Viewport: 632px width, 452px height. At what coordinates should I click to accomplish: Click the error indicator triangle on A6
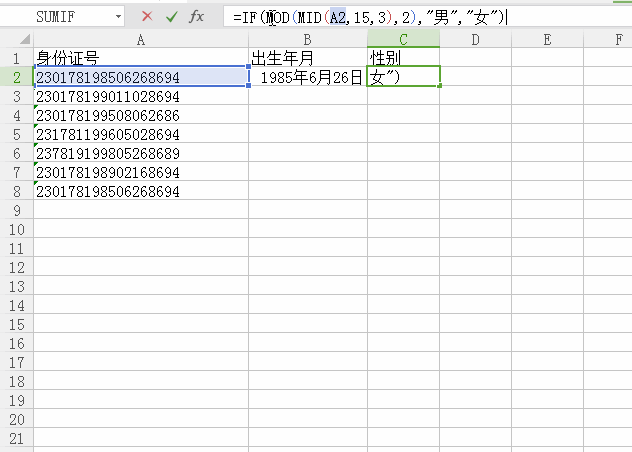point(36,145)
